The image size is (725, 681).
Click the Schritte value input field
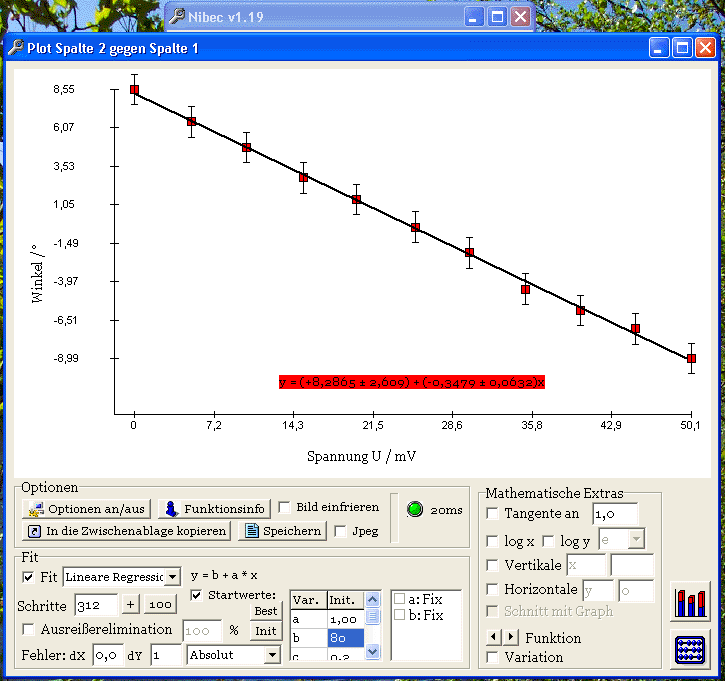tap(96, 605)
